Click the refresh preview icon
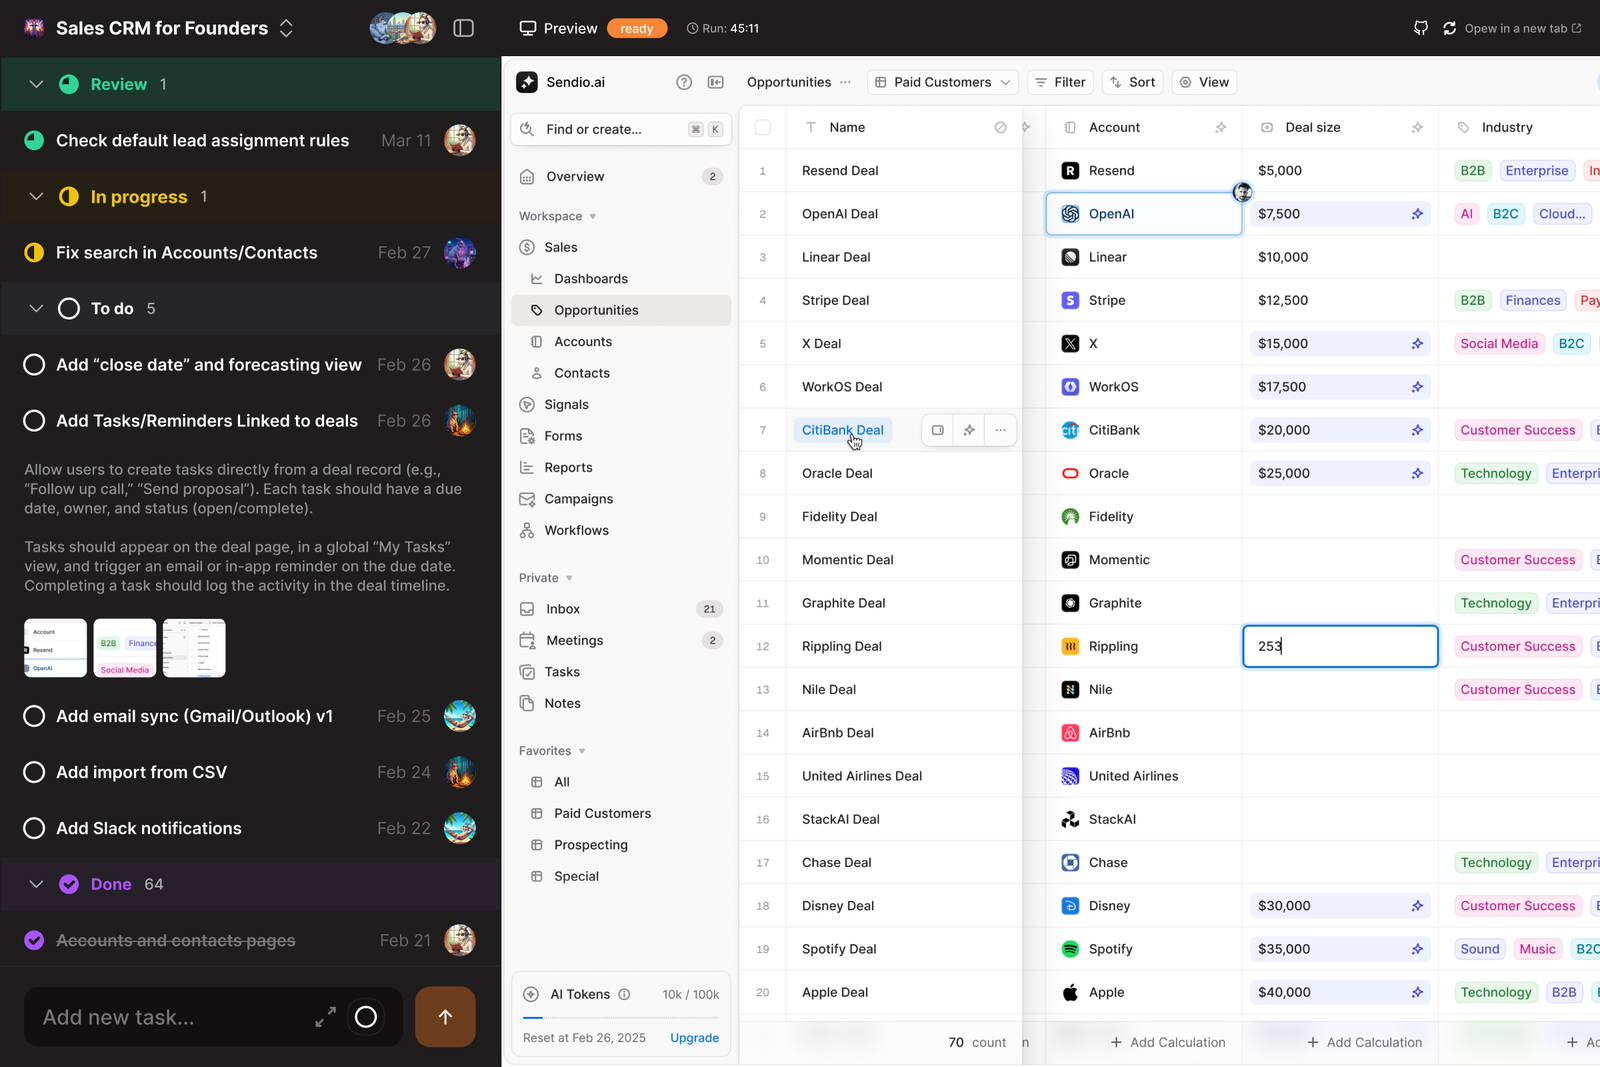 (1449, 28)
